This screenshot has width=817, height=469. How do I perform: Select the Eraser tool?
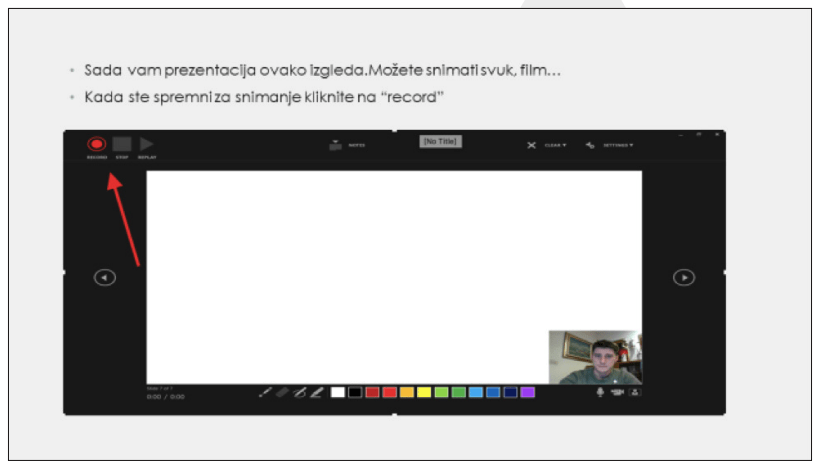pyautogui.click(x=282, y=392)
